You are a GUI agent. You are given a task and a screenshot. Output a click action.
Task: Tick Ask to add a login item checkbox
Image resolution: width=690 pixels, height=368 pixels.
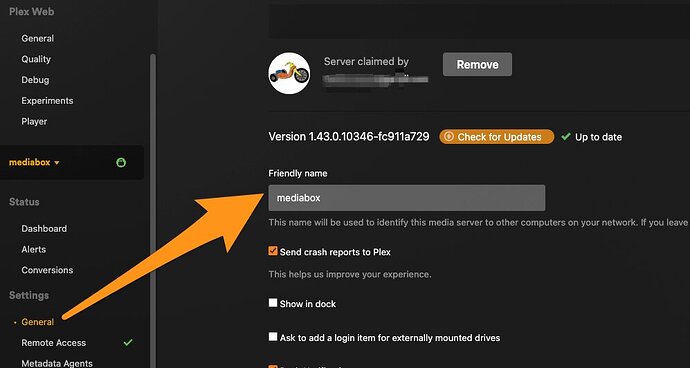(x=273, y=337)
